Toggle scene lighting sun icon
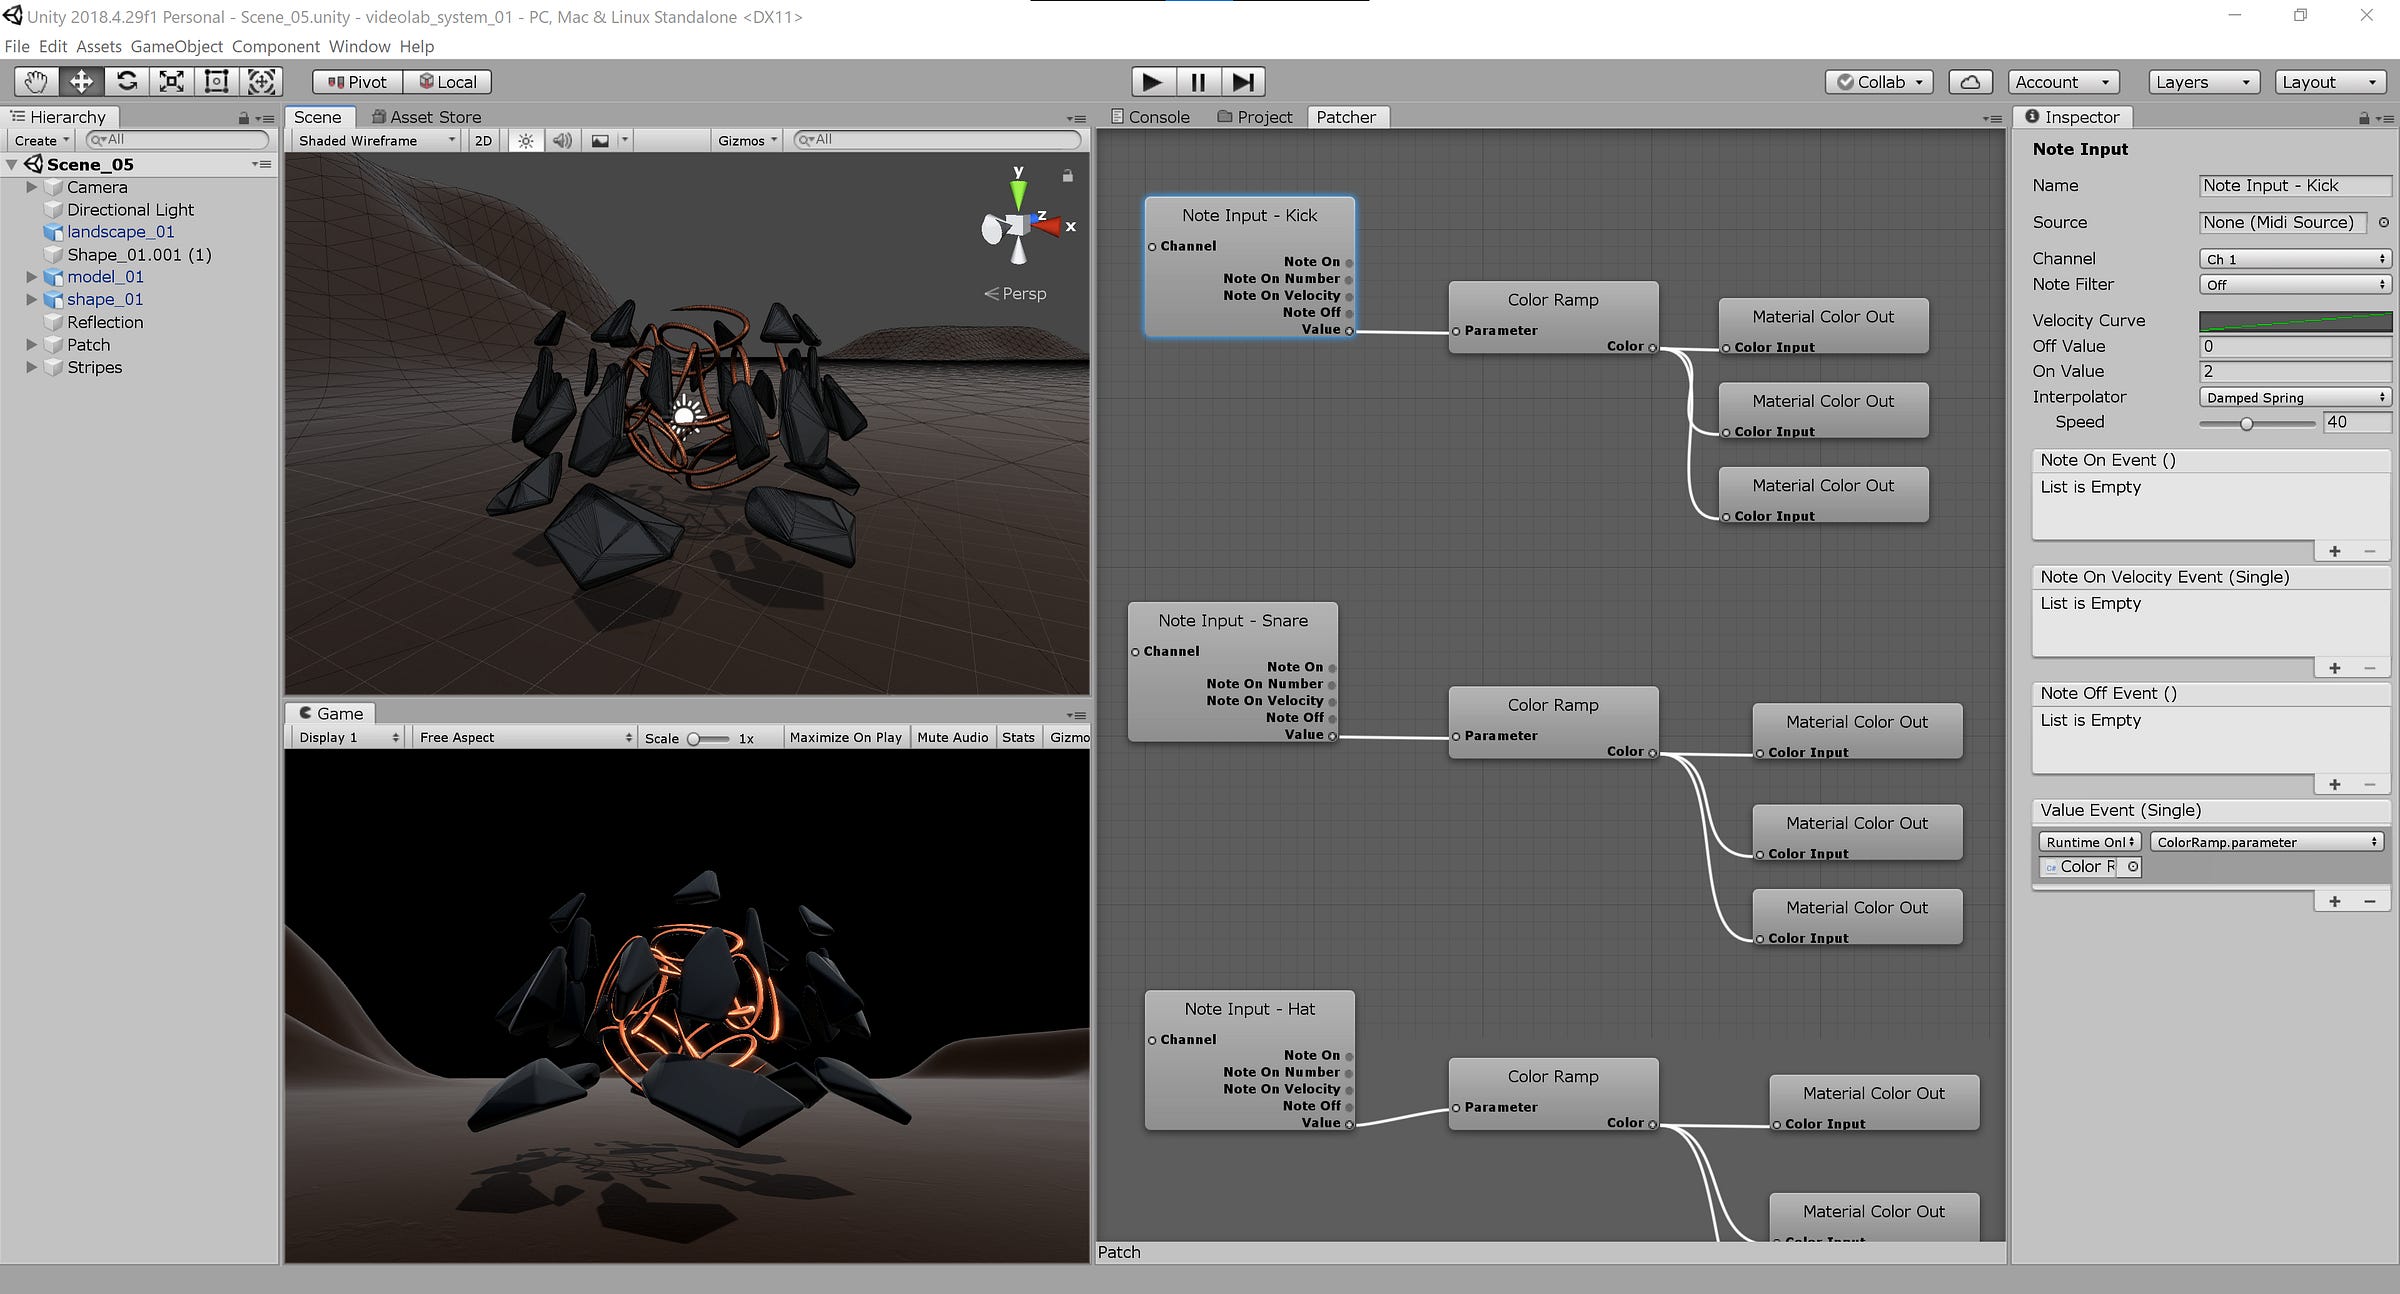This screenshot has width=2400, height=1294. click(525, 141)
